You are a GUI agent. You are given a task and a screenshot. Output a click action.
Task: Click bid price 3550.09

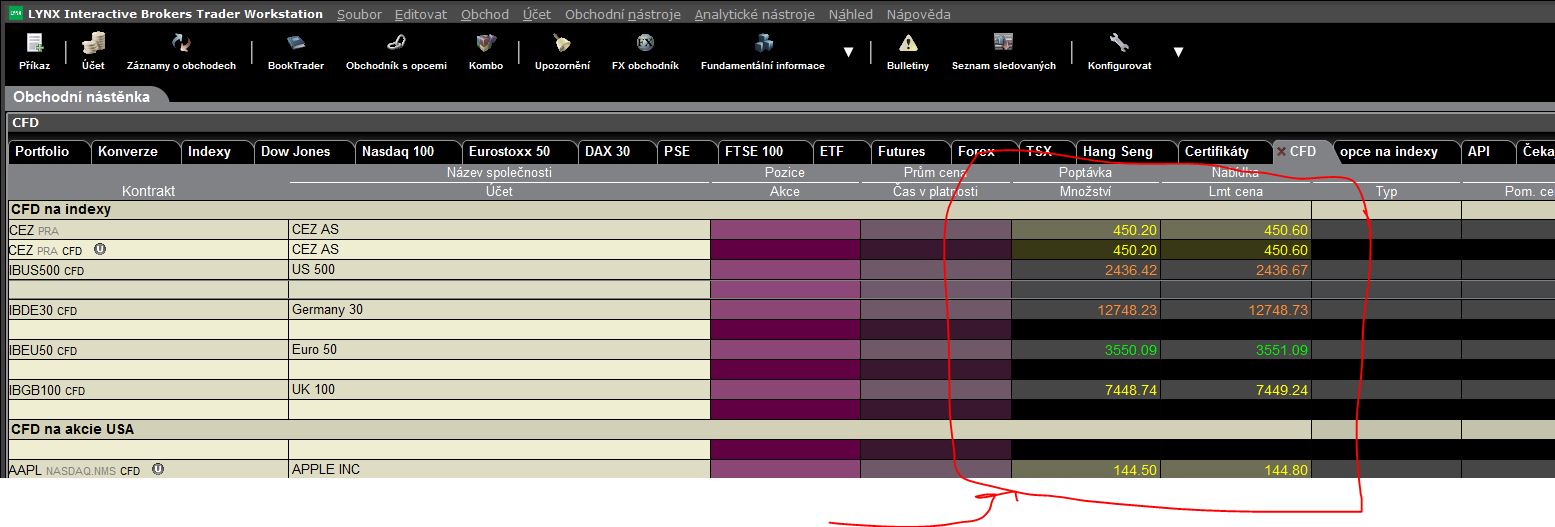click(1130, 350)
